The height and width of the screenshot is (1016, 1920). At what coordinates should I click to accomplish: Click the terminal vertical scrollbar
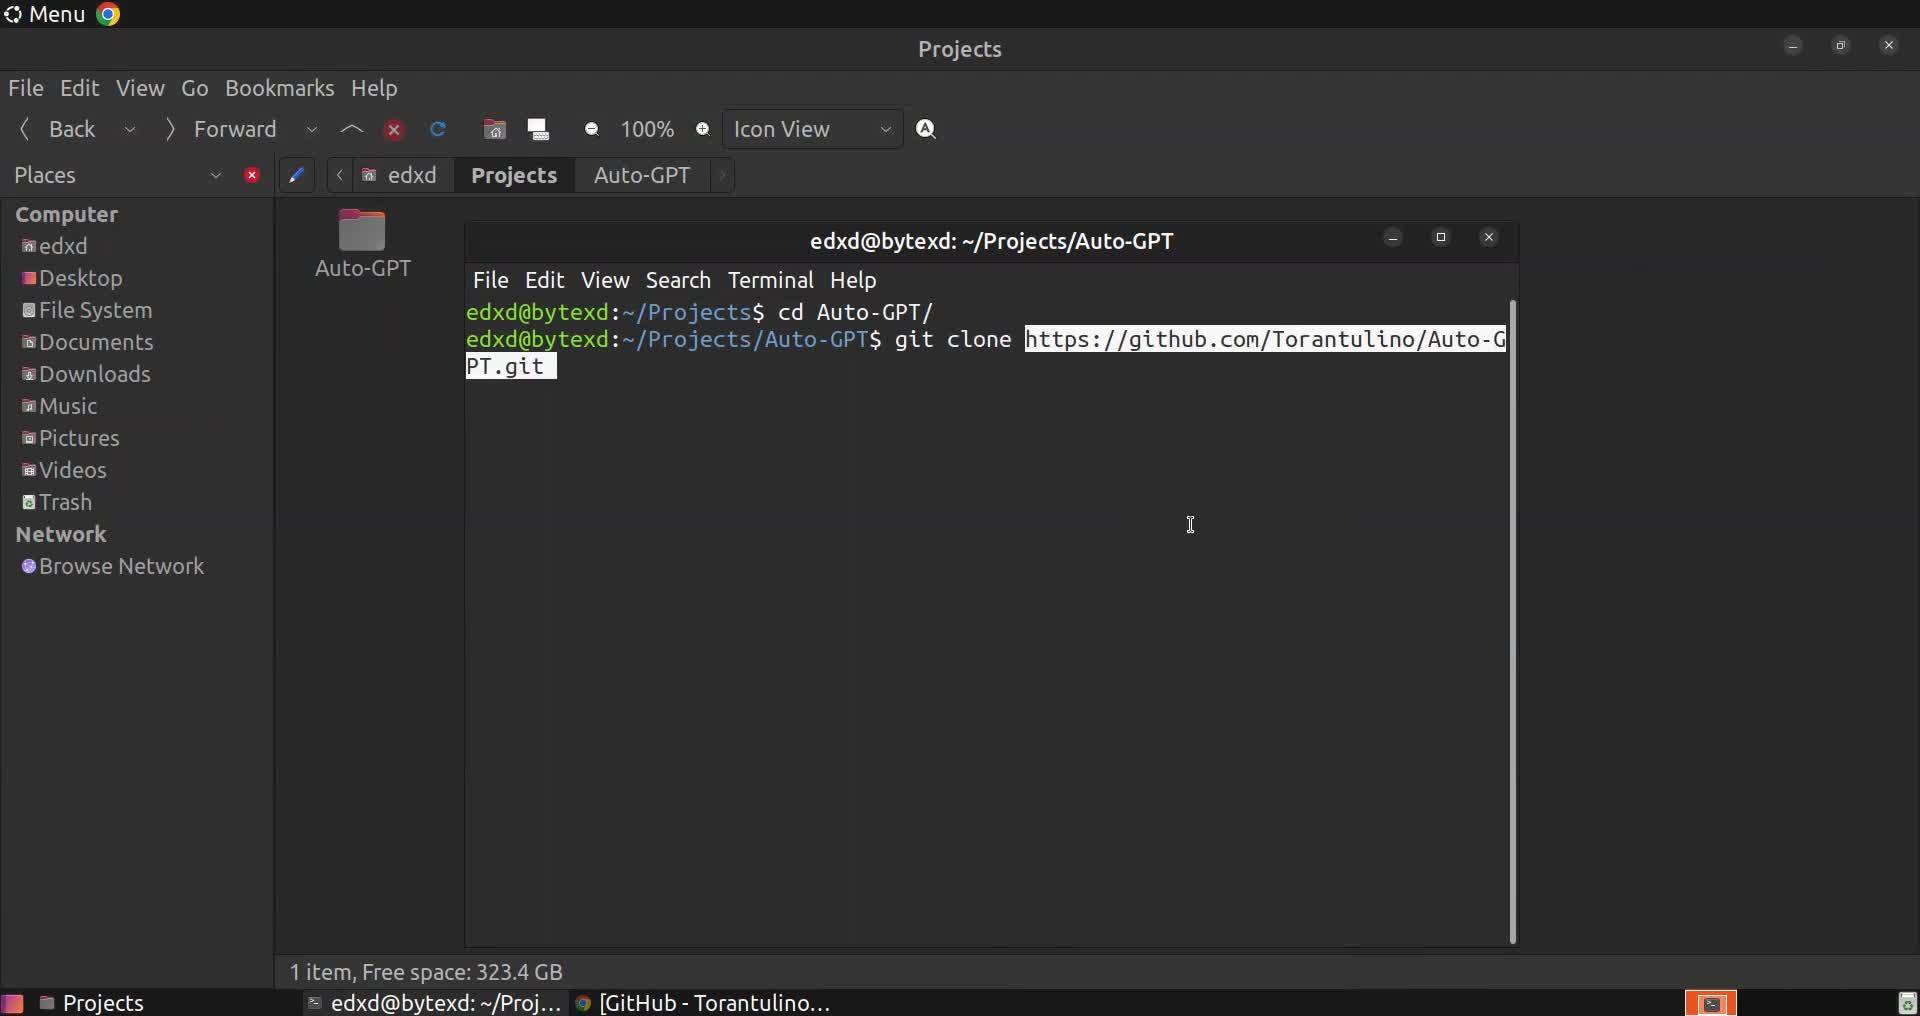(x=1513, y=621)
